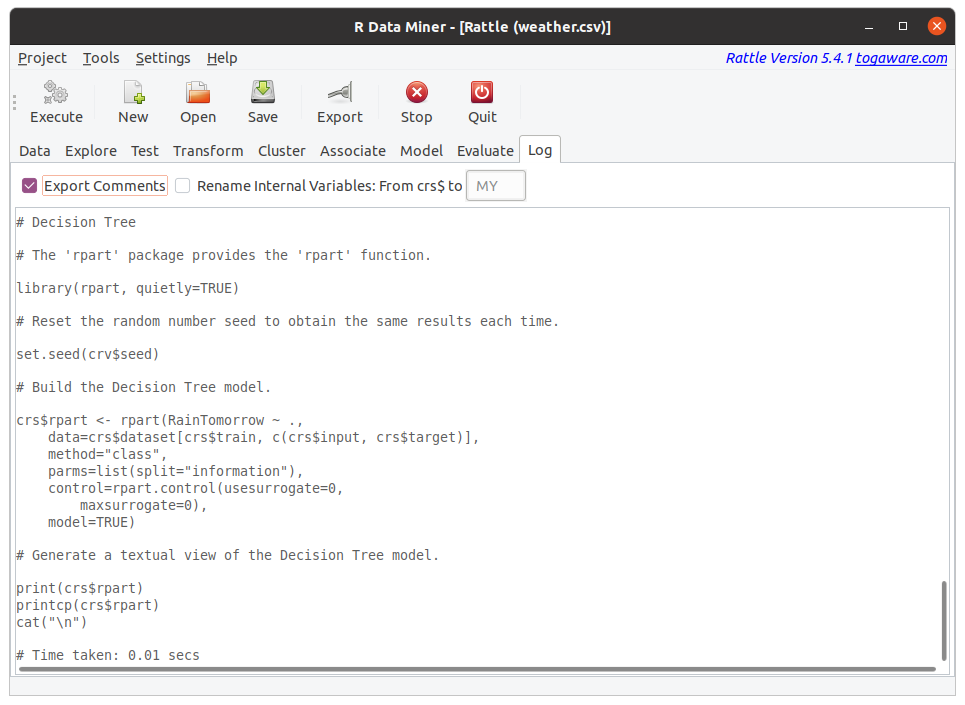Image resolution: width=965 pixels, height=705 pixels.
Task: Switch to the Explore tab
Action: 91,151
